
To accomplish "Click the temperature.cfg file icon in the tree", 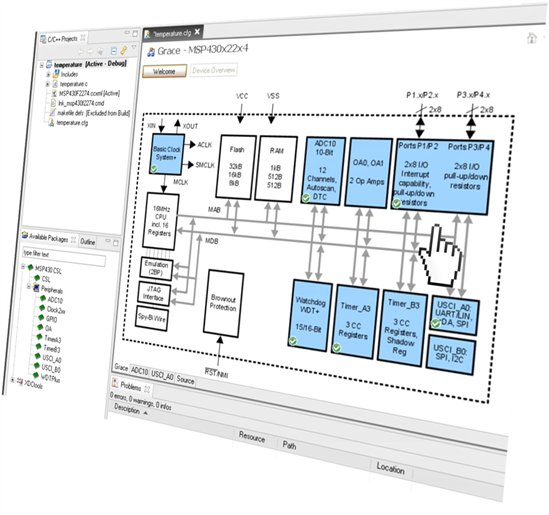I will point(51,123).
